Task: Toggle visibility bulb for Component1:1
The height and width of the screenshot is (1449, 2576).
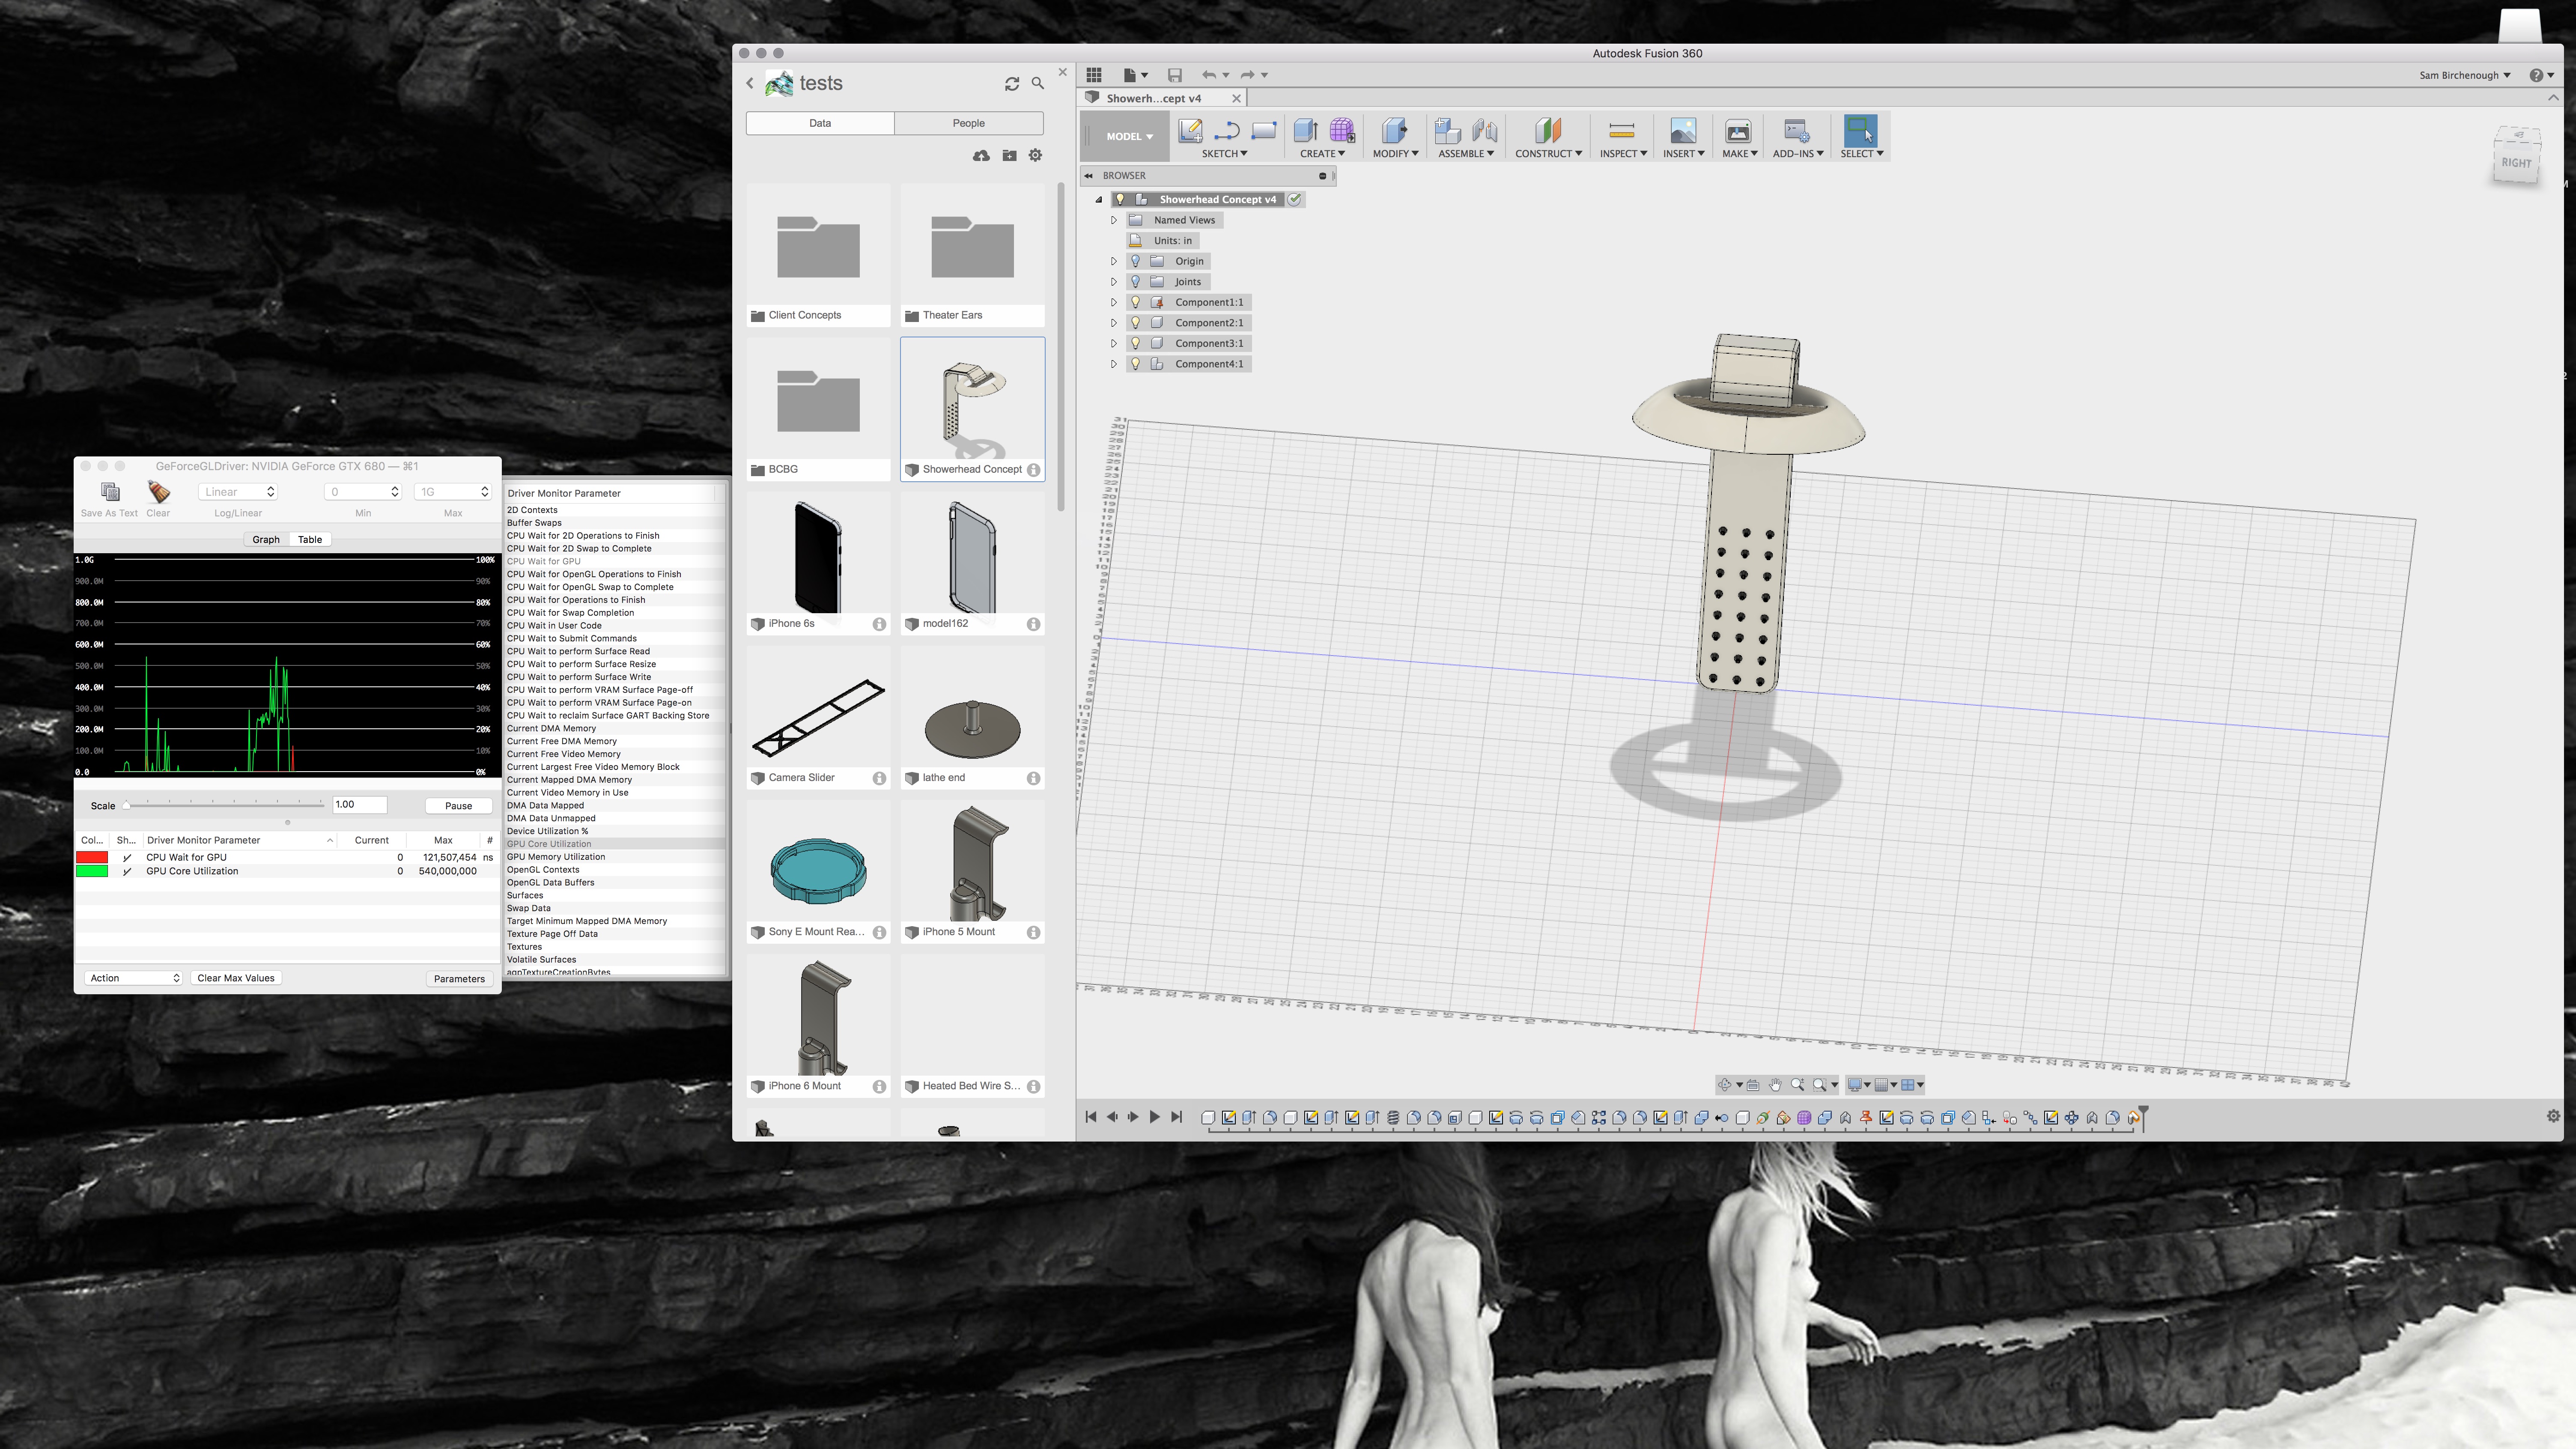Action: pyautogui.click(x=1135, y=302)
